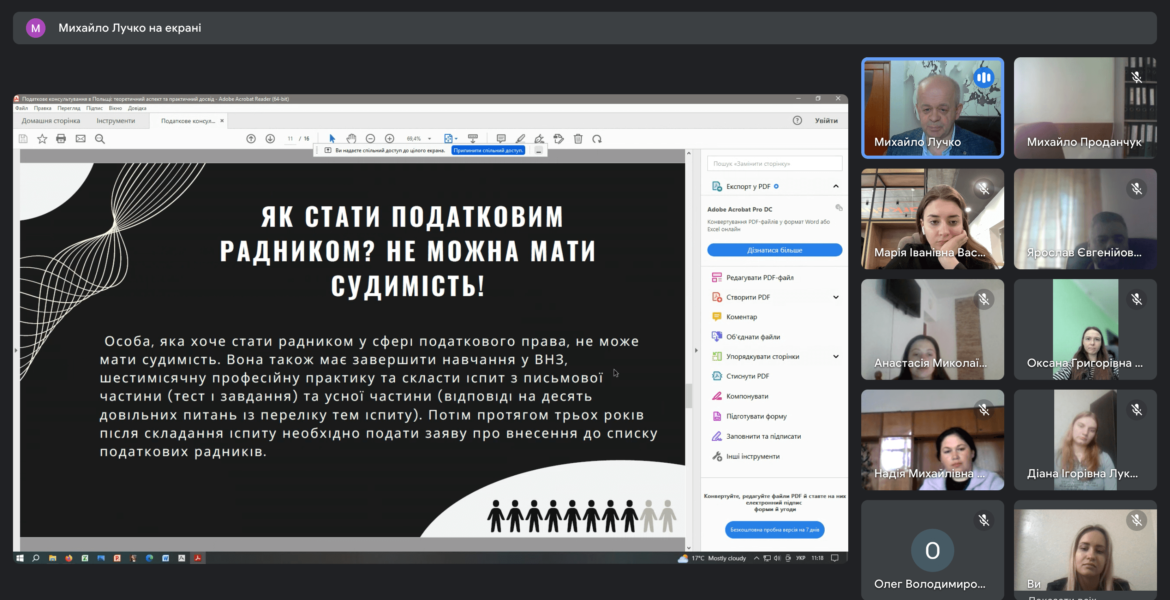
Task: Send file by email envelope icon
Action: pyautogui.click(x=81, y=139)
